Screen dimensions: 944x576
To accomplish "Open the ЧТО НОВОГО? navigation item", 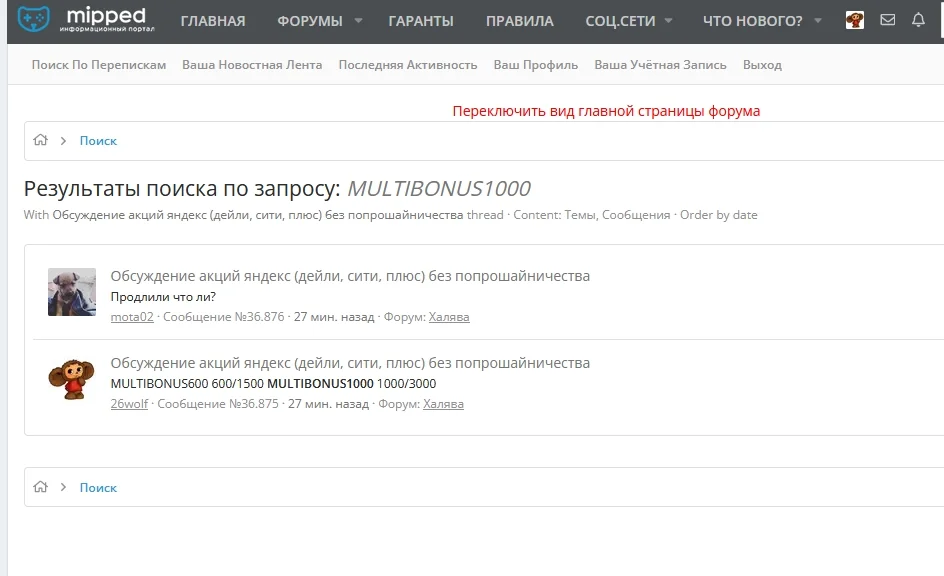I will point(753,21).
